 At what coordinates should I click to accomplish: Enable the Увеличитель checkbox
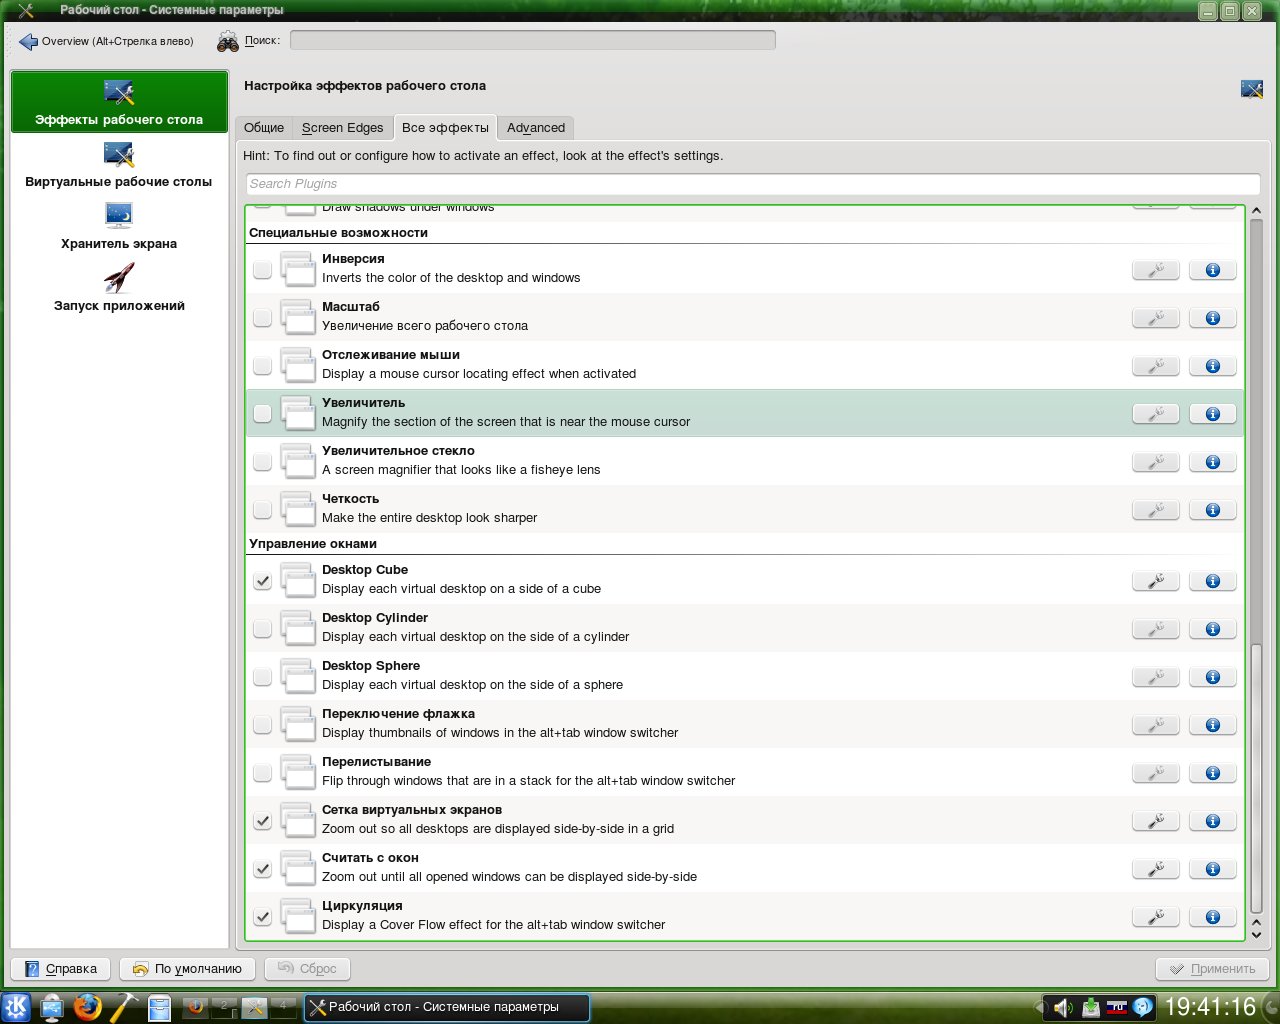[262, 414]
